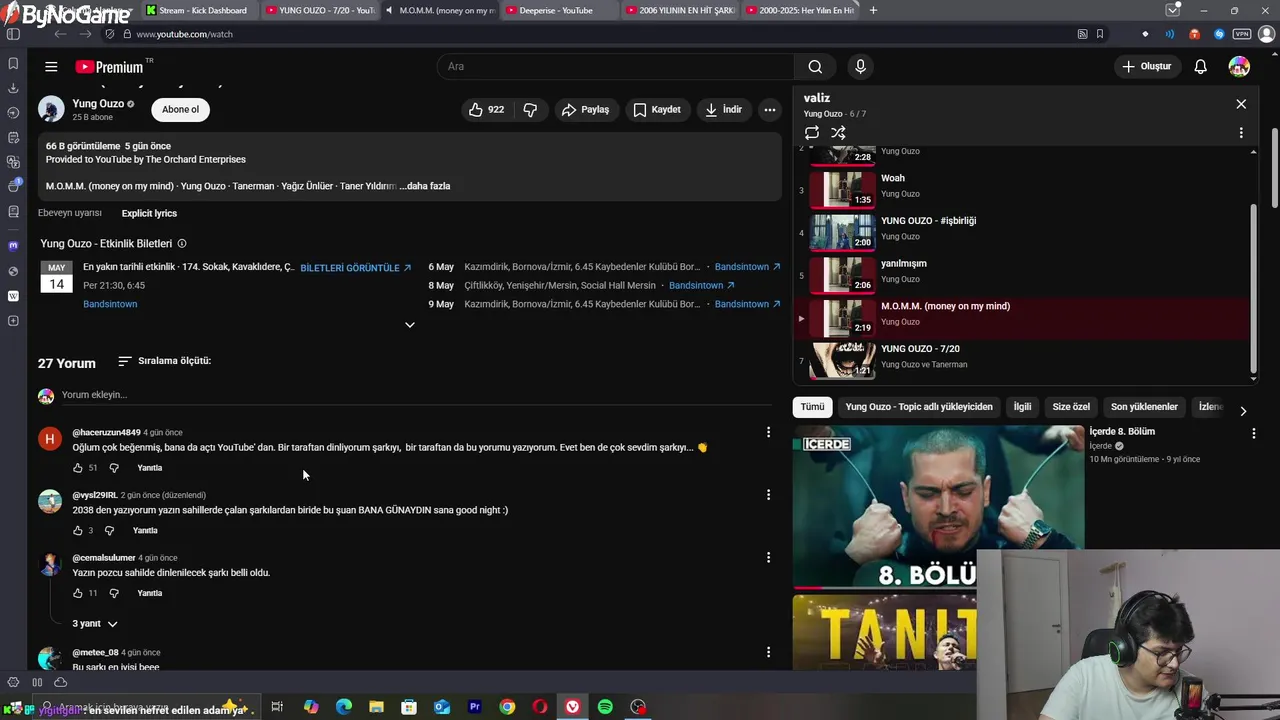This screenshot has height=720, width=1280.
Task: Open File Explorer from the taskbar
Action: 376,707
